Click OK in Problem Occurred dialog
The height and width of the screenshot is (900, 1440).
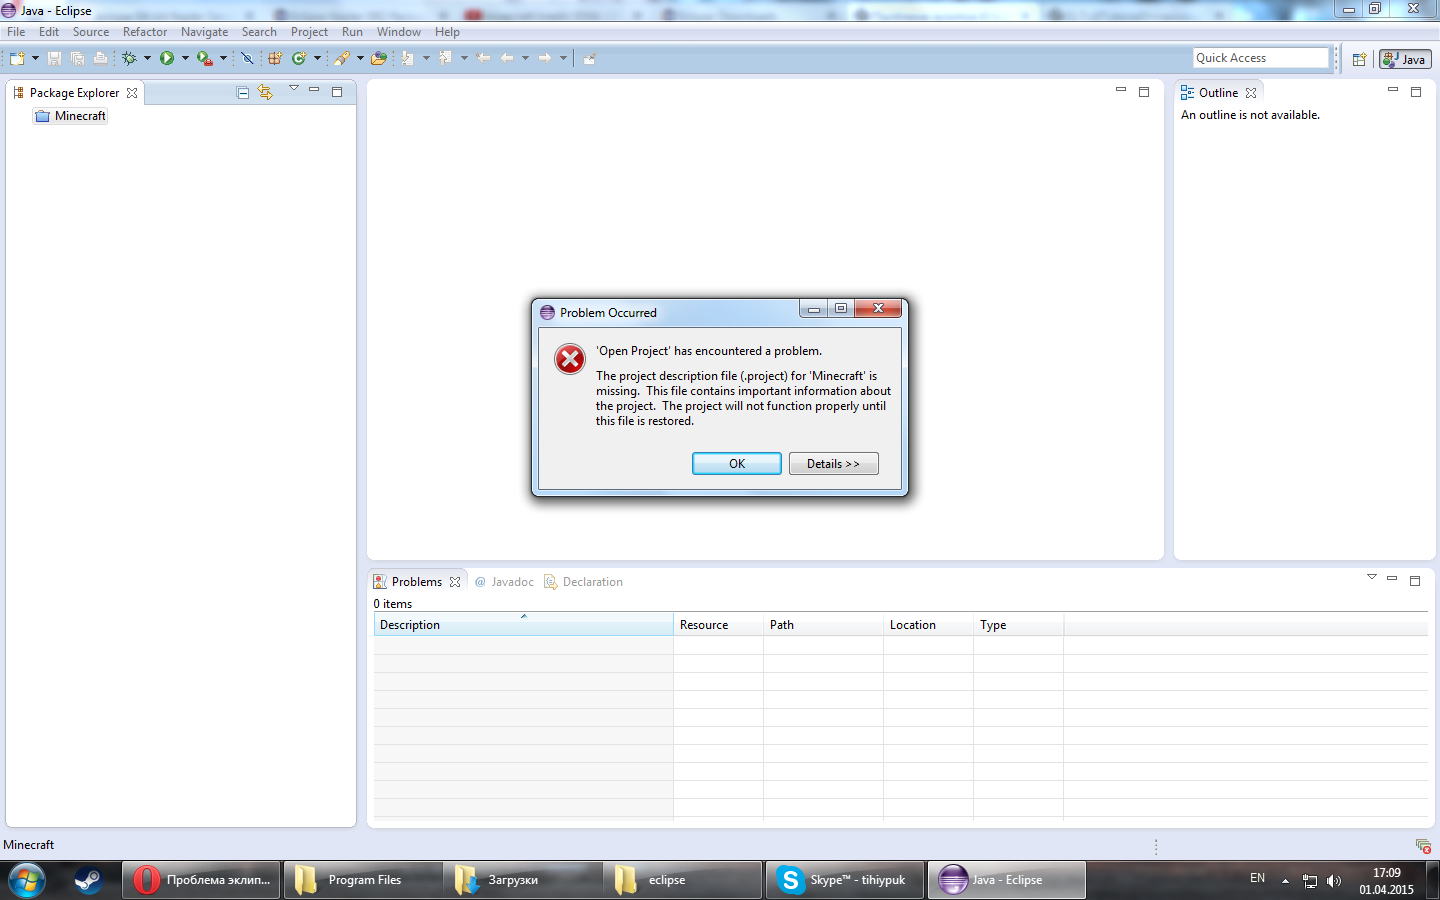click(737, 464)
